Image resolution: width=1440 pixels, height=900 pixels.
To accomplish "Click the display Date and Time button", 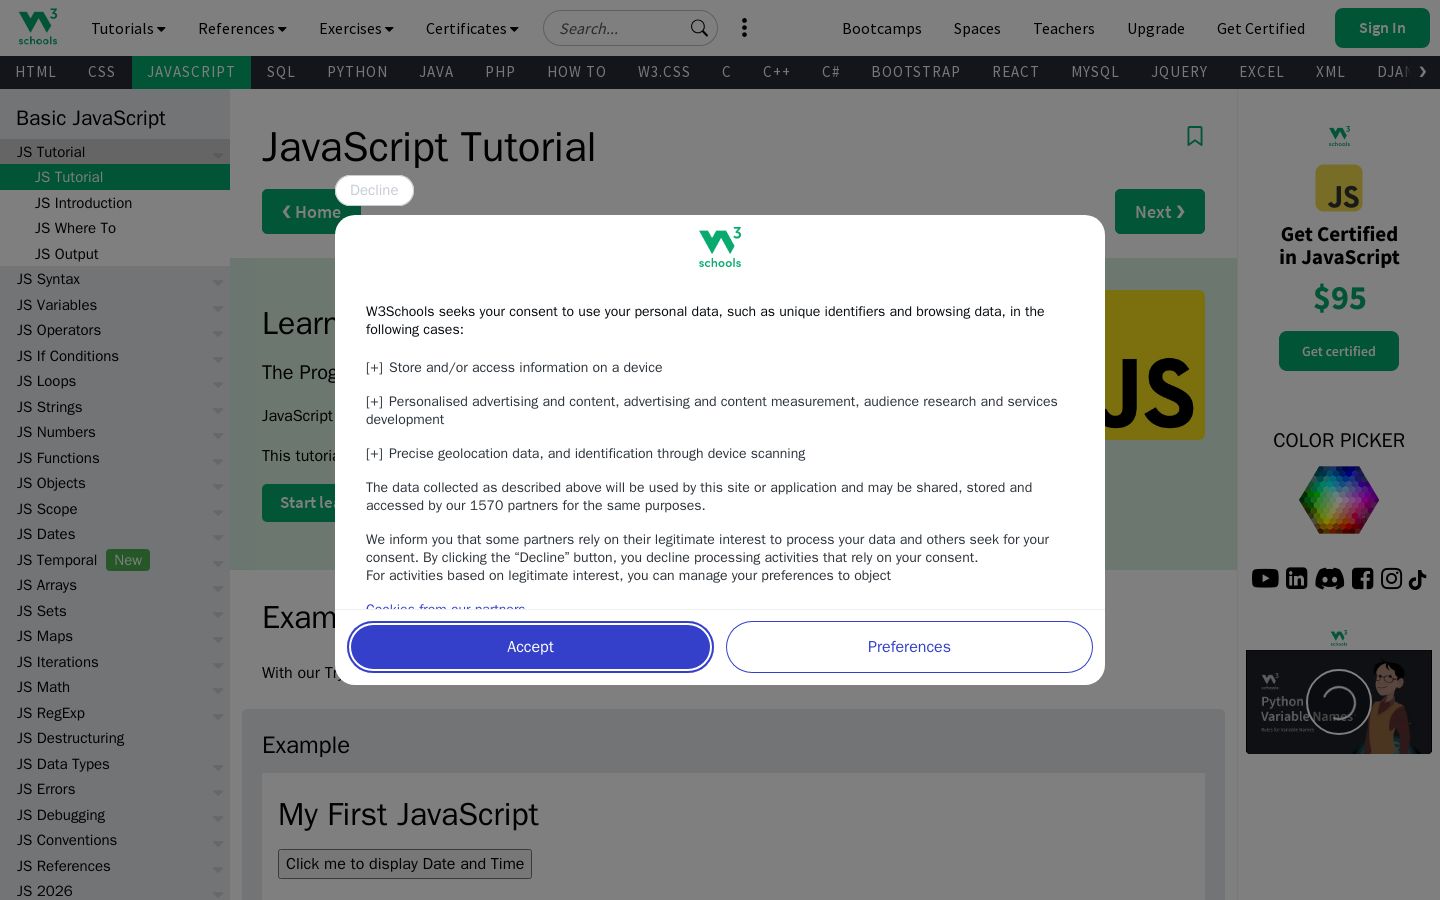I will click(405, 864).
